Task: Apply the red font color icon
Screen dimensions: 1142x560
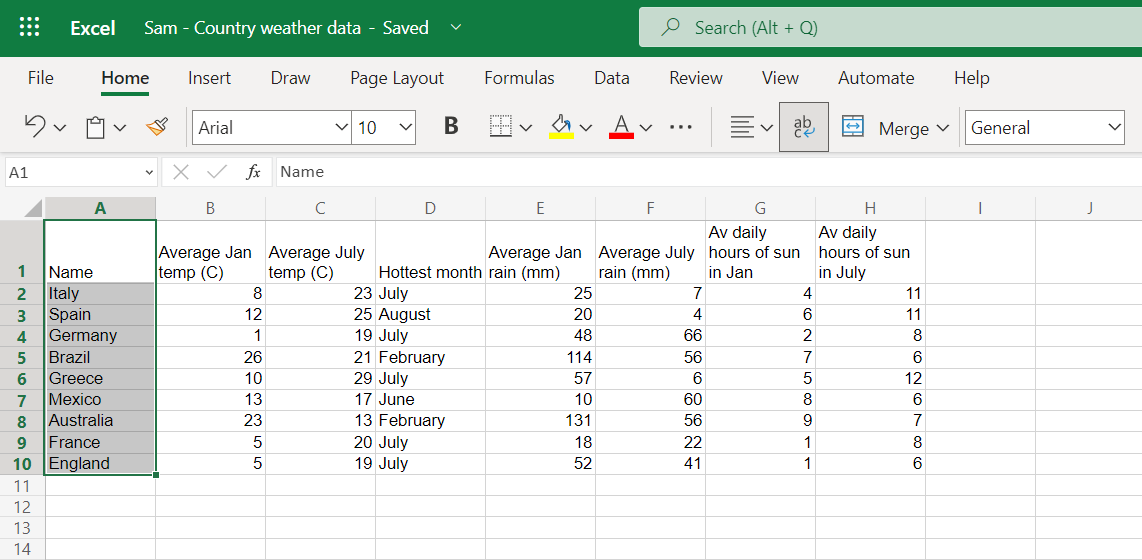Action: point(621,127)
